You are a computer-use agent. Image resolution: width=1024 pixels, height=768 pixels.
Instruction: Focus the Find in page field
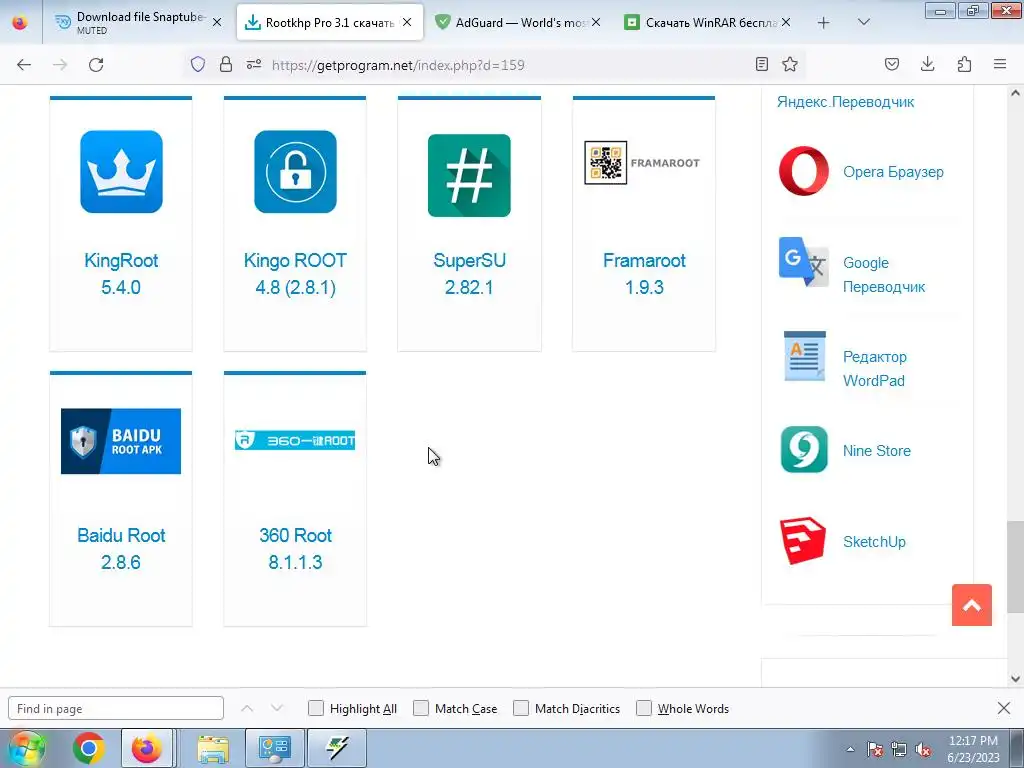(x=116, y=709)
